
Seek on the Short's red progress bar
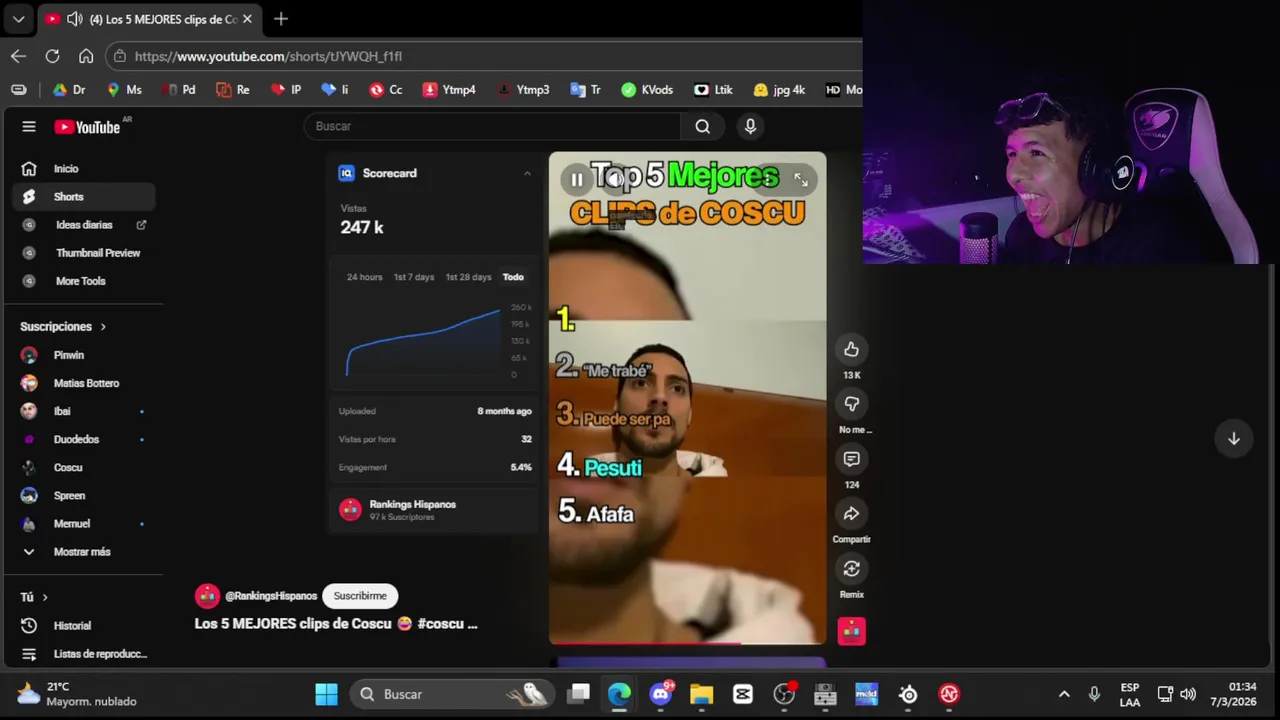(x=688, y=643)
